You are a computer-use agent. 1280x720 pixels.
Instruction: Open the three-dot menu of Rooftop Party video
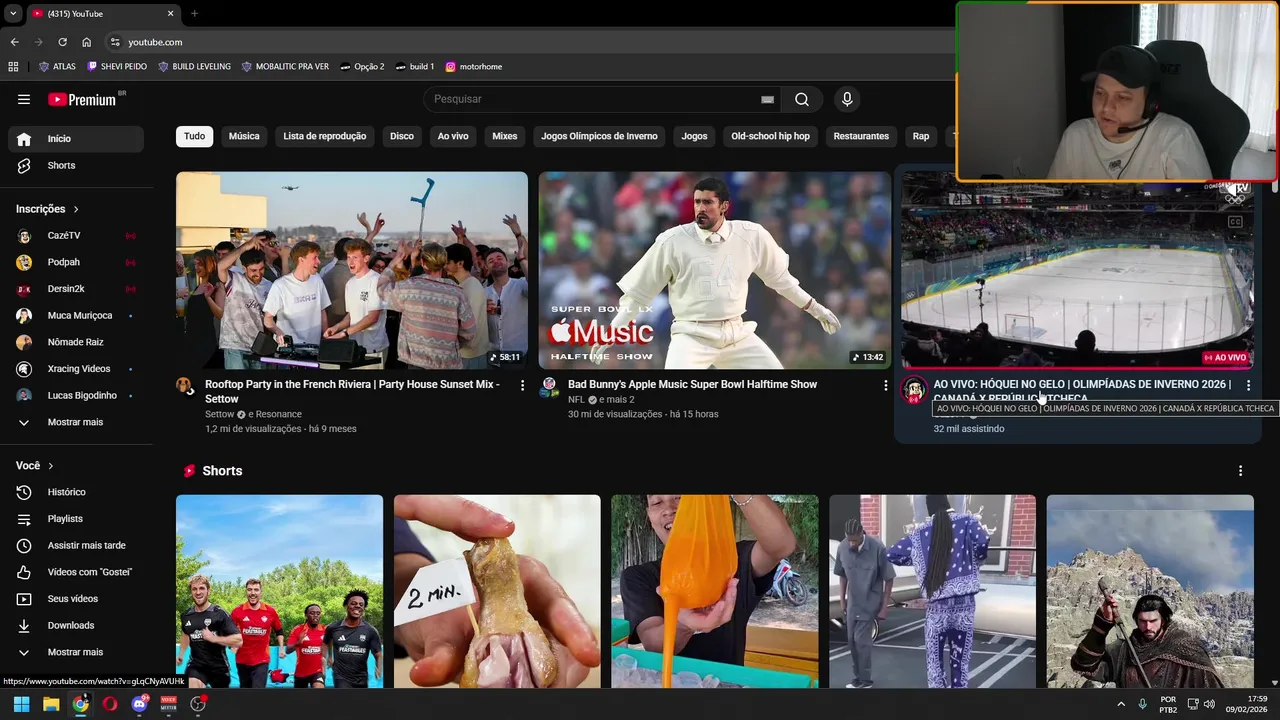522,385
